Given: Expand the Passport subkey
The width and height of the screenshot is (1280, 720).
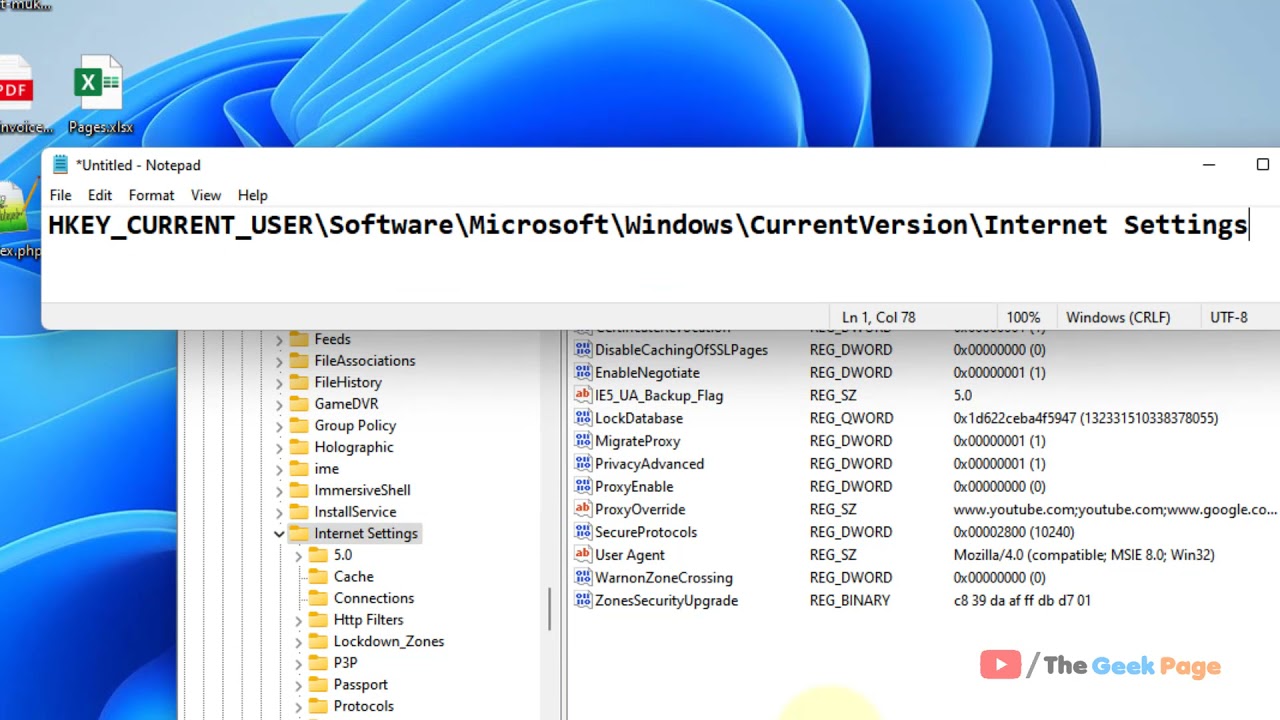Looking at the screenshot, I should pyautogui.click(x=298, y=685).
